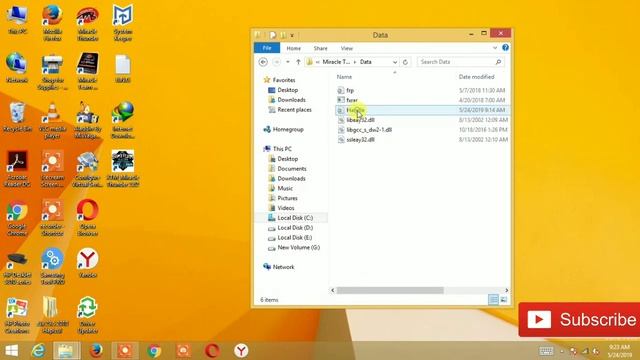
Task: Select Desktop under Favorites
Action: 287,90
